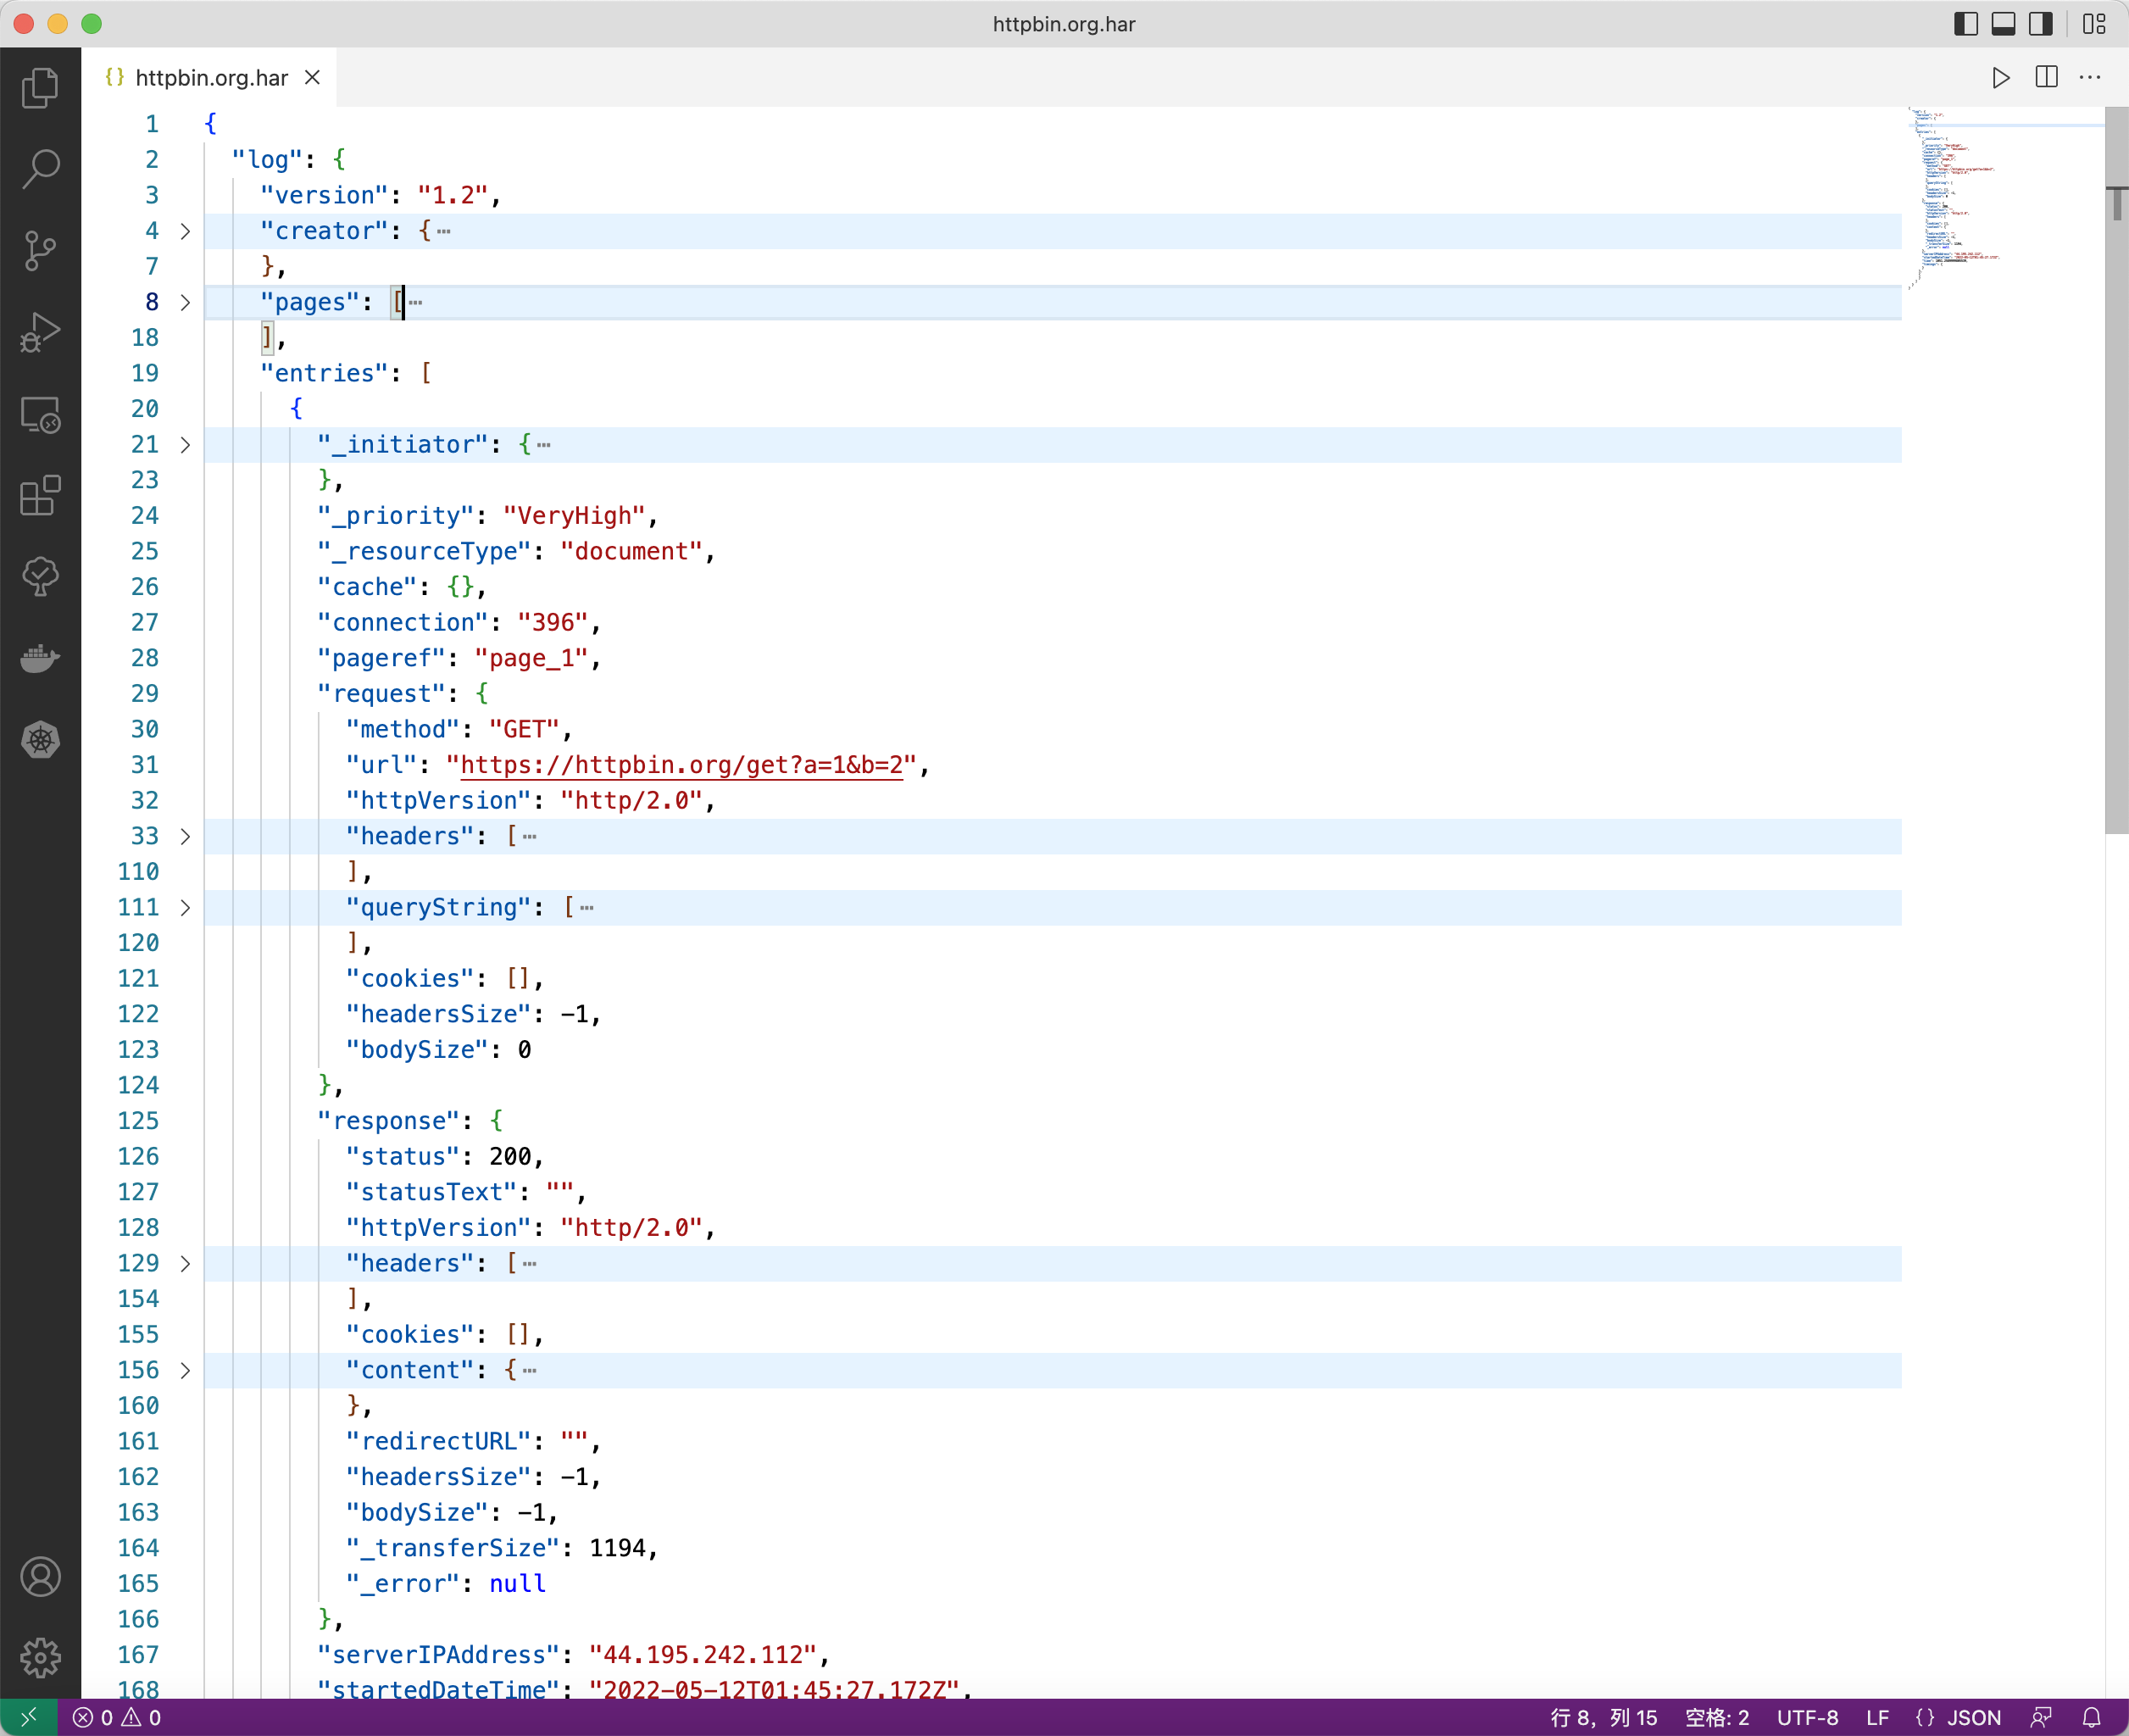Open the Extensions view icon
Image resolution: width=2129 pixels, height=1736 pixels.
[40, 495]
